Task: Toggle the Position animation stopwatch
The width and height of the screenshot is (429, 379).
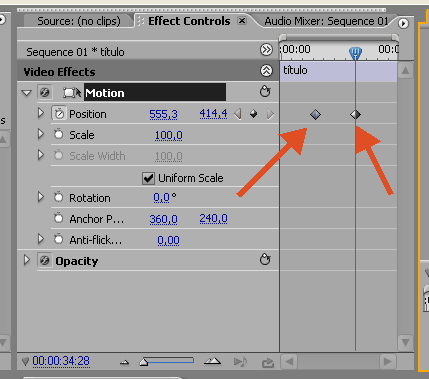Action: point(59,114)
